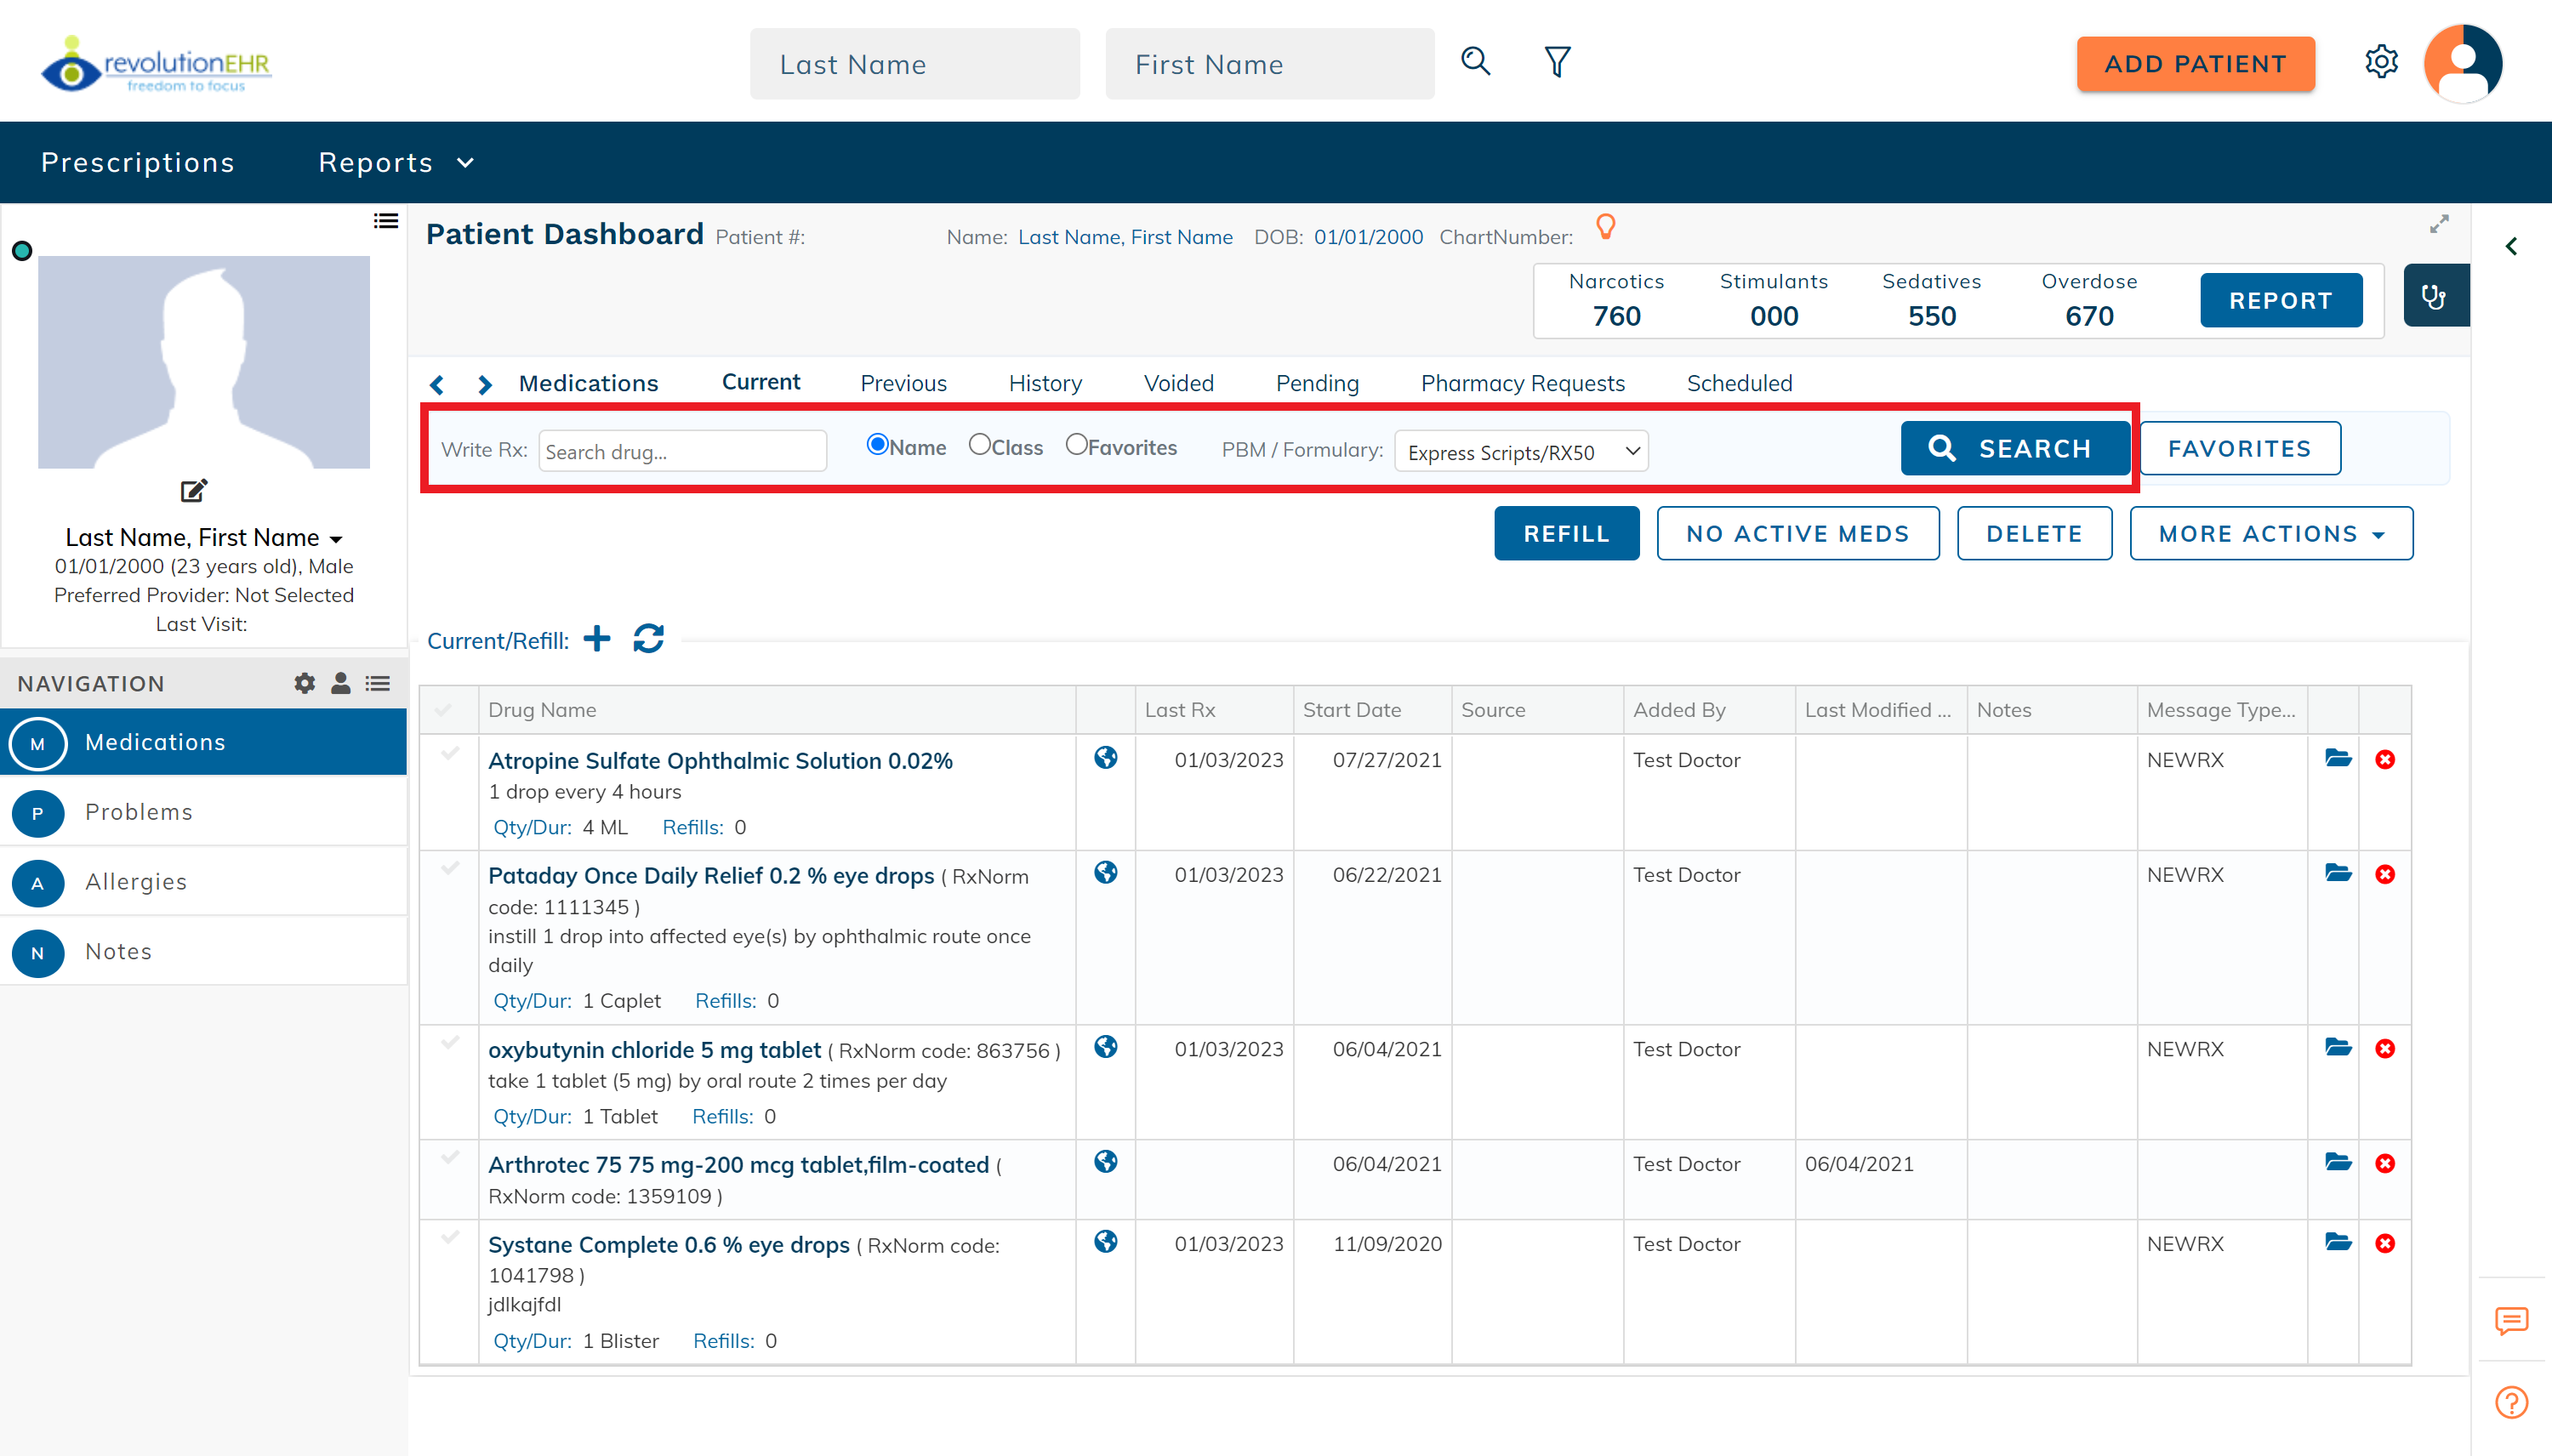Open the Prescriptions menu
This screenshot has width=2552, height=1456.
tap(138, 162)
